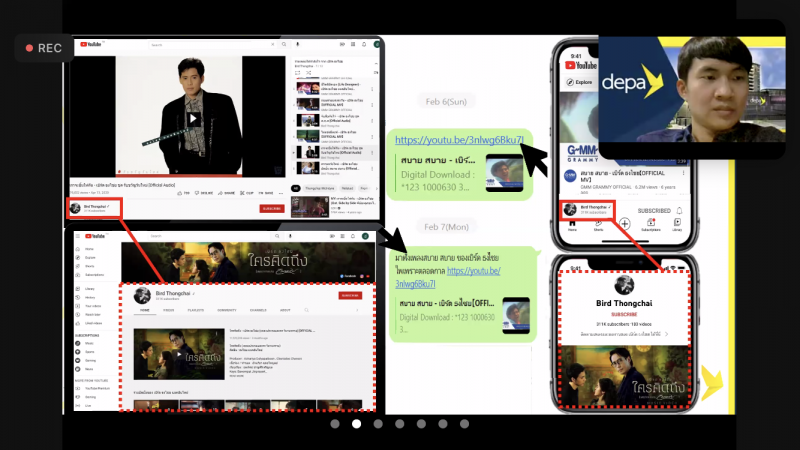Tap the plus create button on the phone
This screenshot has width=800, height=450.
click(624, 223)
